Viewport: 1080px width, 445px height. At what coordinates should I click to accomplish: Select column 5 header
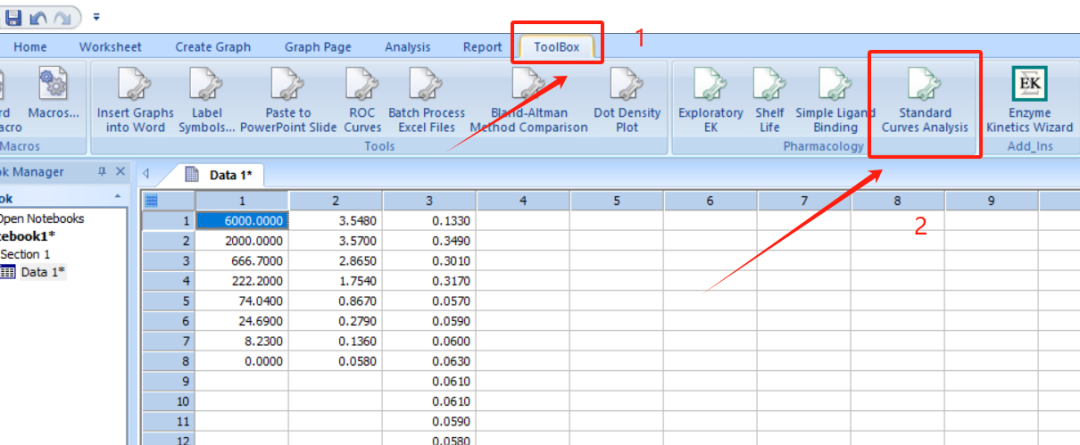point(616,200)
